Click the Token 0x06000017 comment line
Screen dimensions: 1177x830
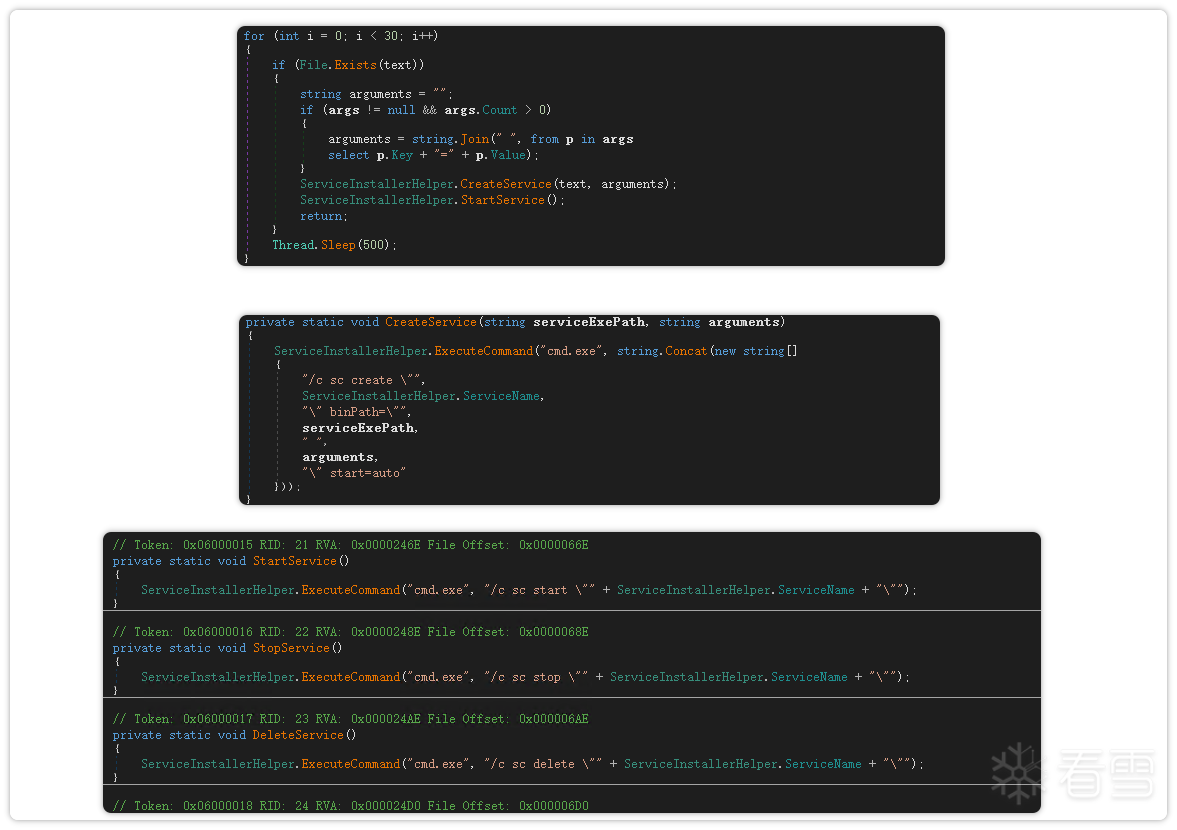pyautogui.click(x=350, y=719)
